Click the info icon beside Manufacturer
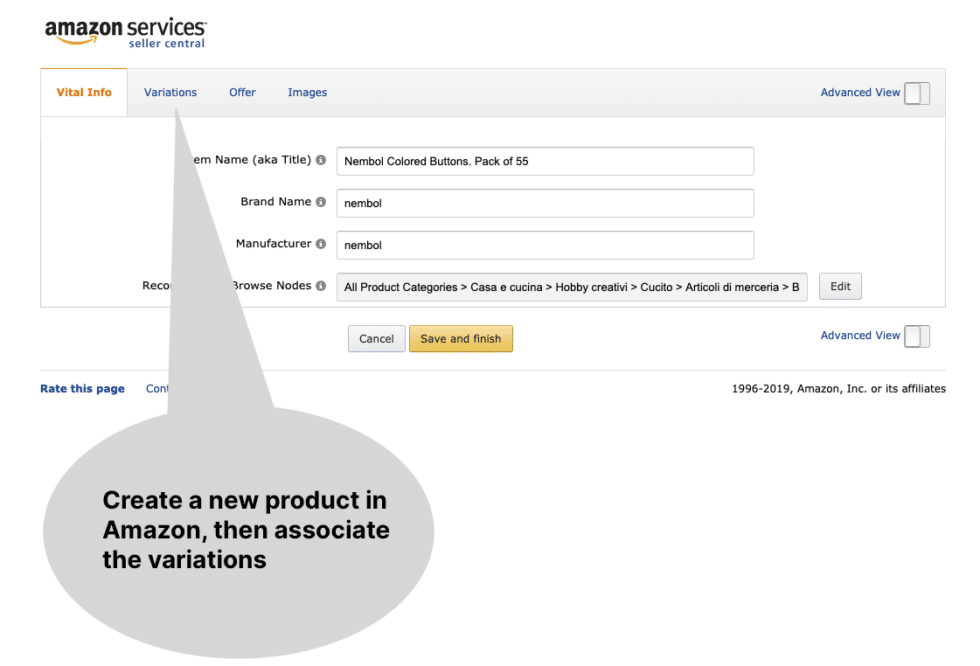Screen dimensions: 980x666 (322, 244)
